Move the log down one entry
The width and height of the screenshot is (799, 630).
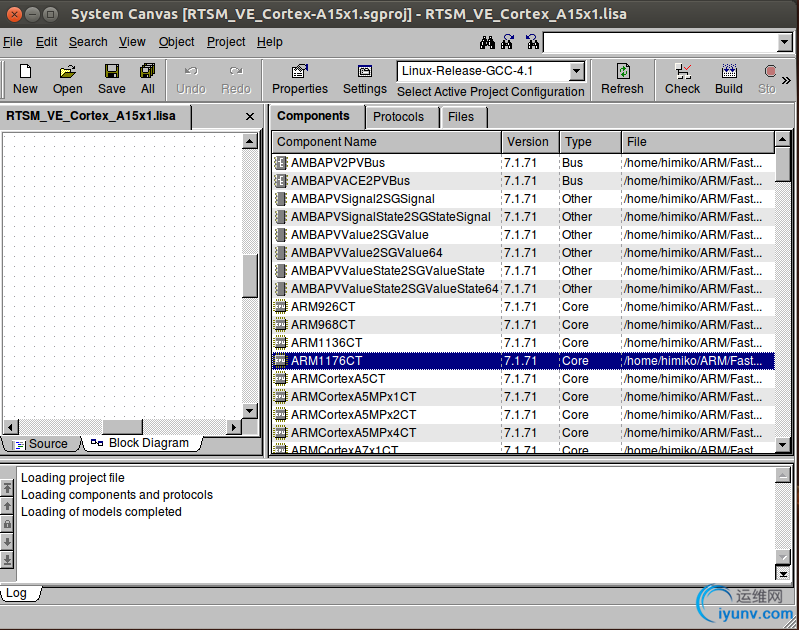7,542
